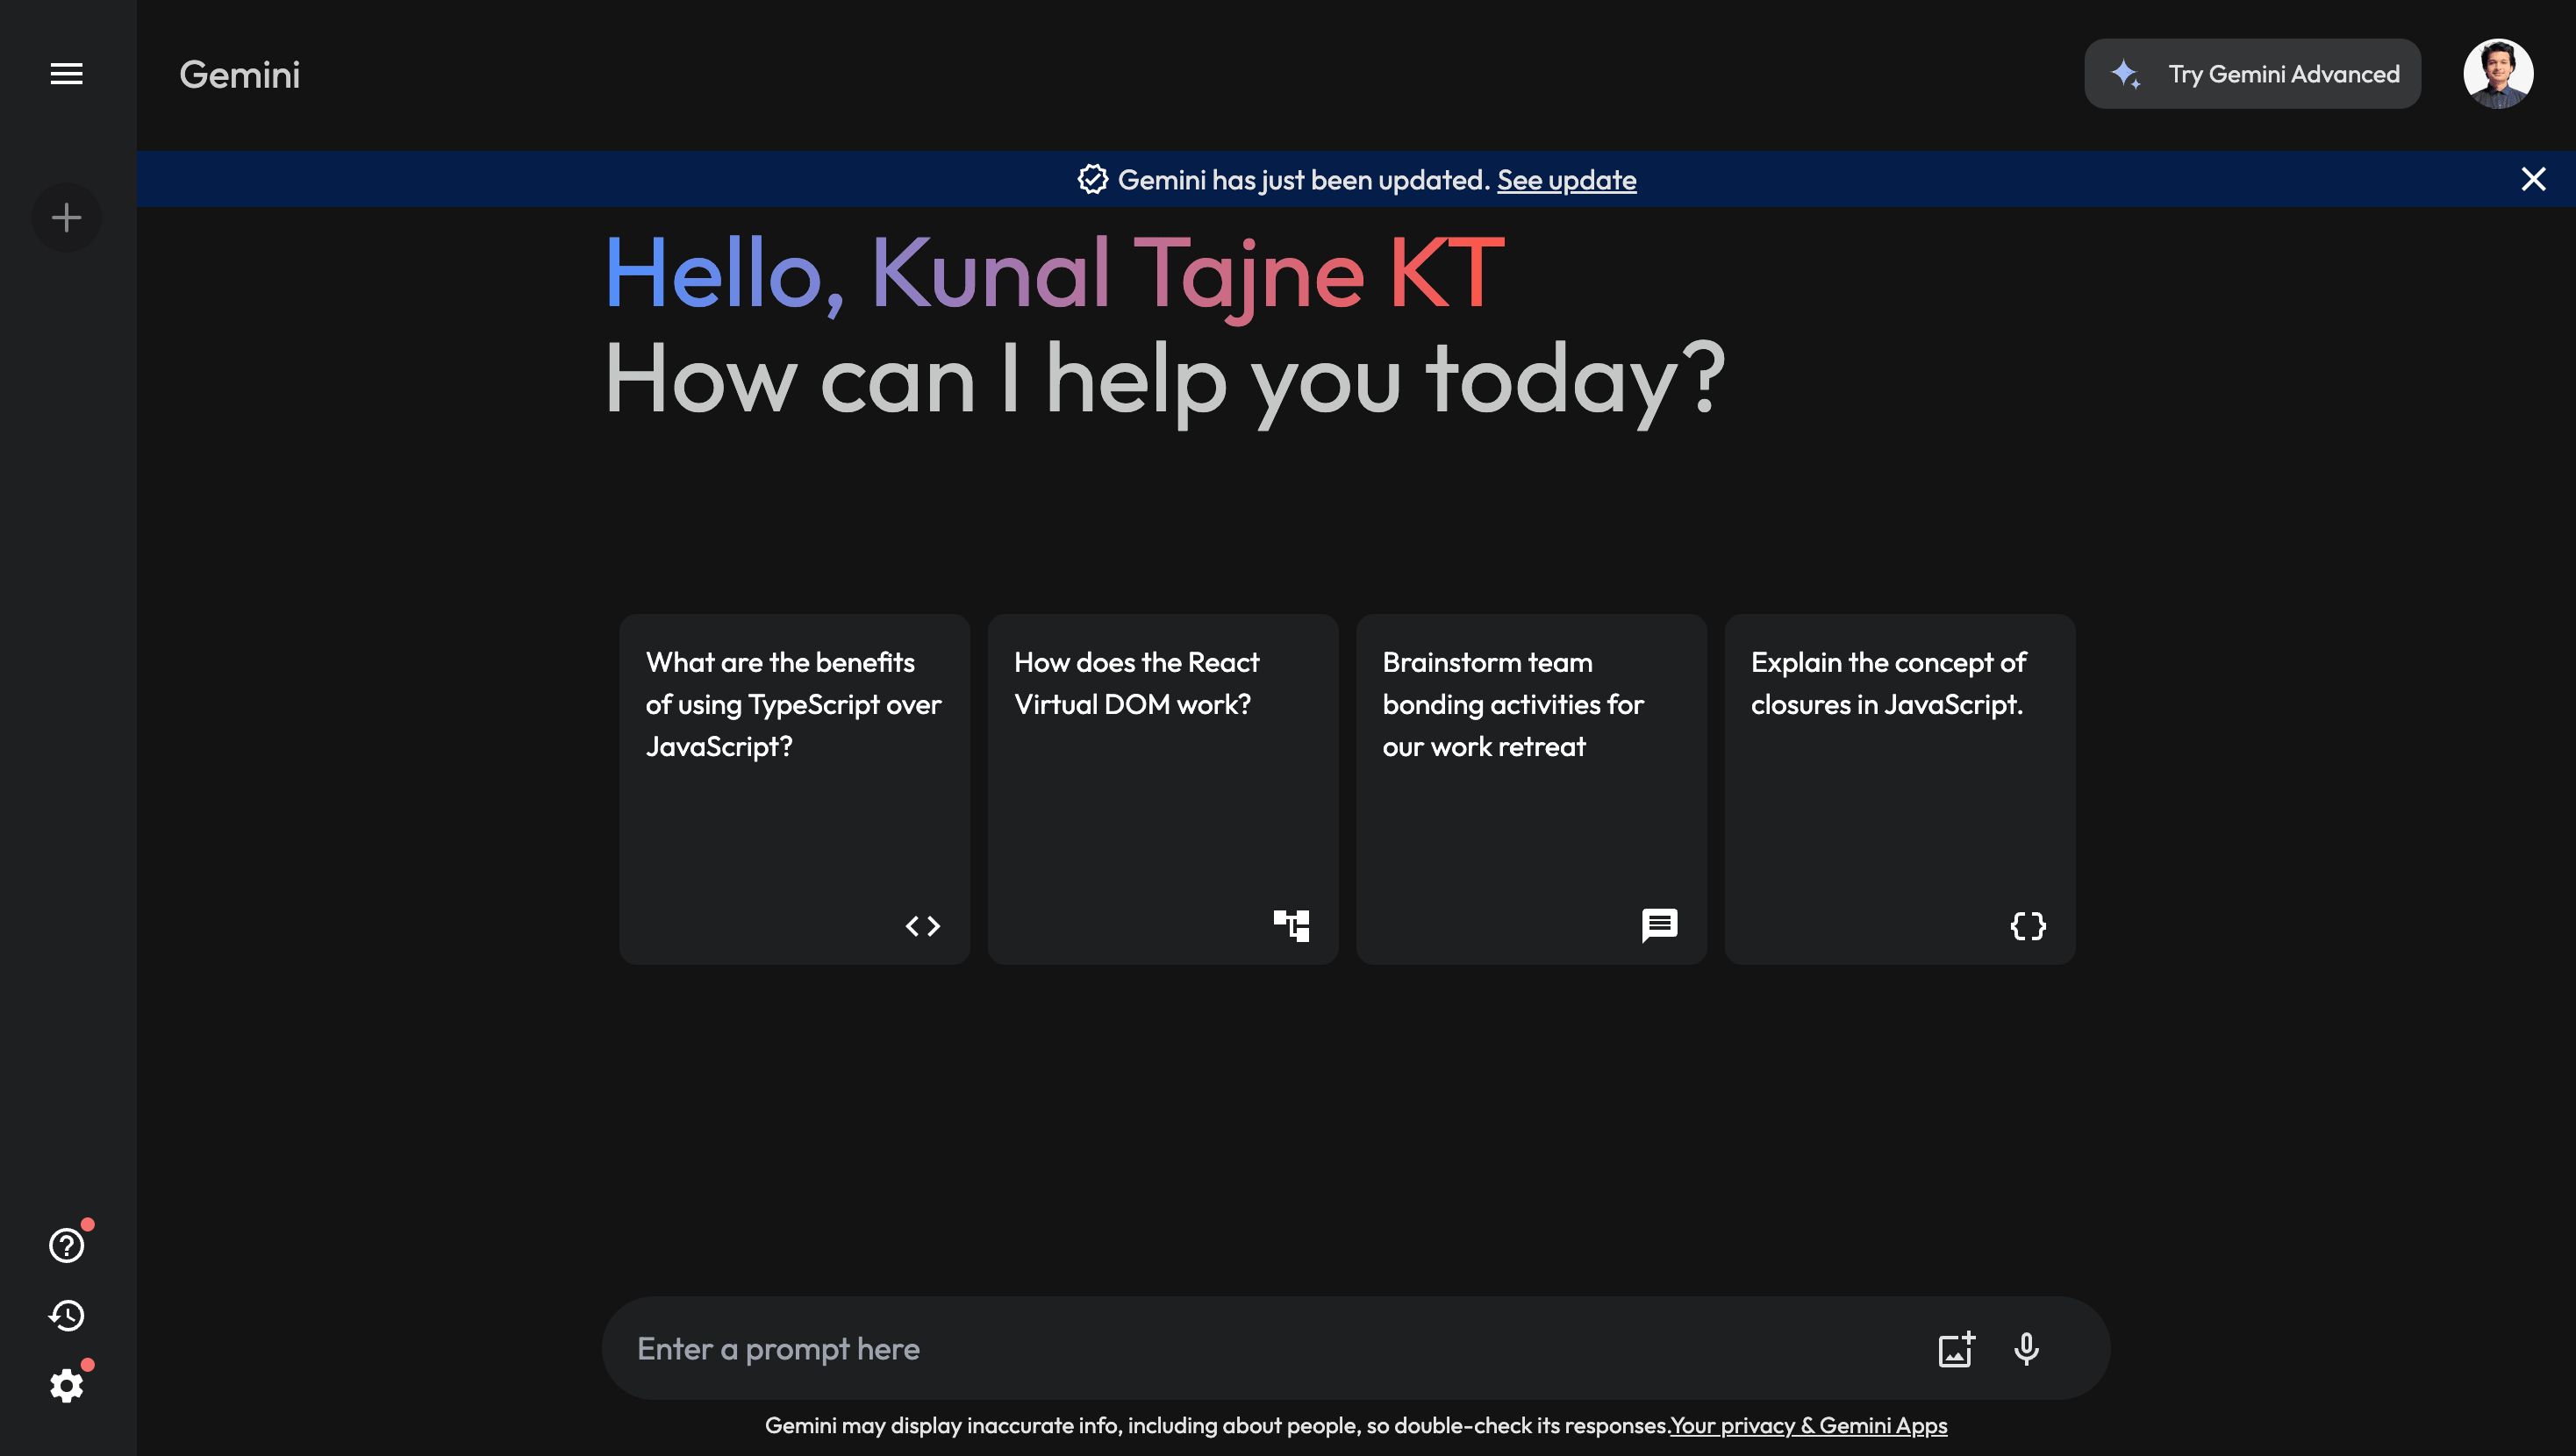
Task: Open the Activity history icon
Action: tap(66, 1315)
